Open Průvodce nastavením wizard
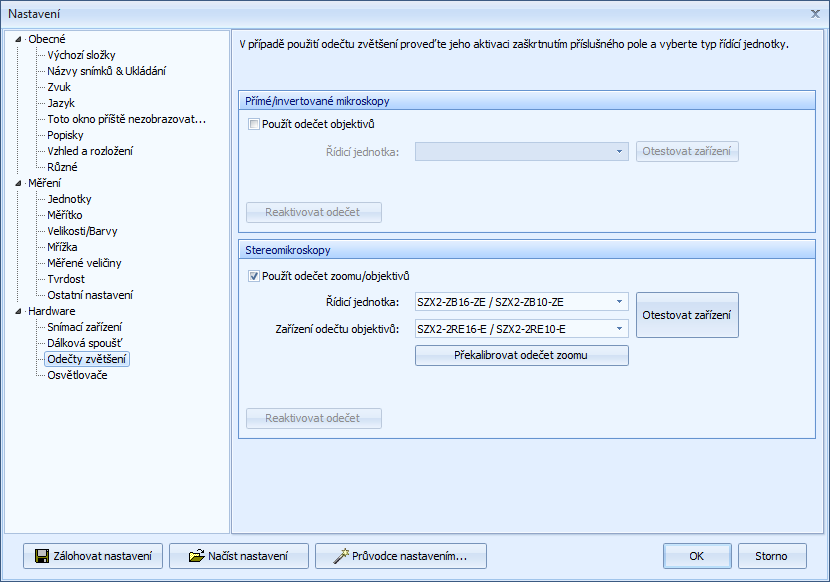 pos(401,556)
